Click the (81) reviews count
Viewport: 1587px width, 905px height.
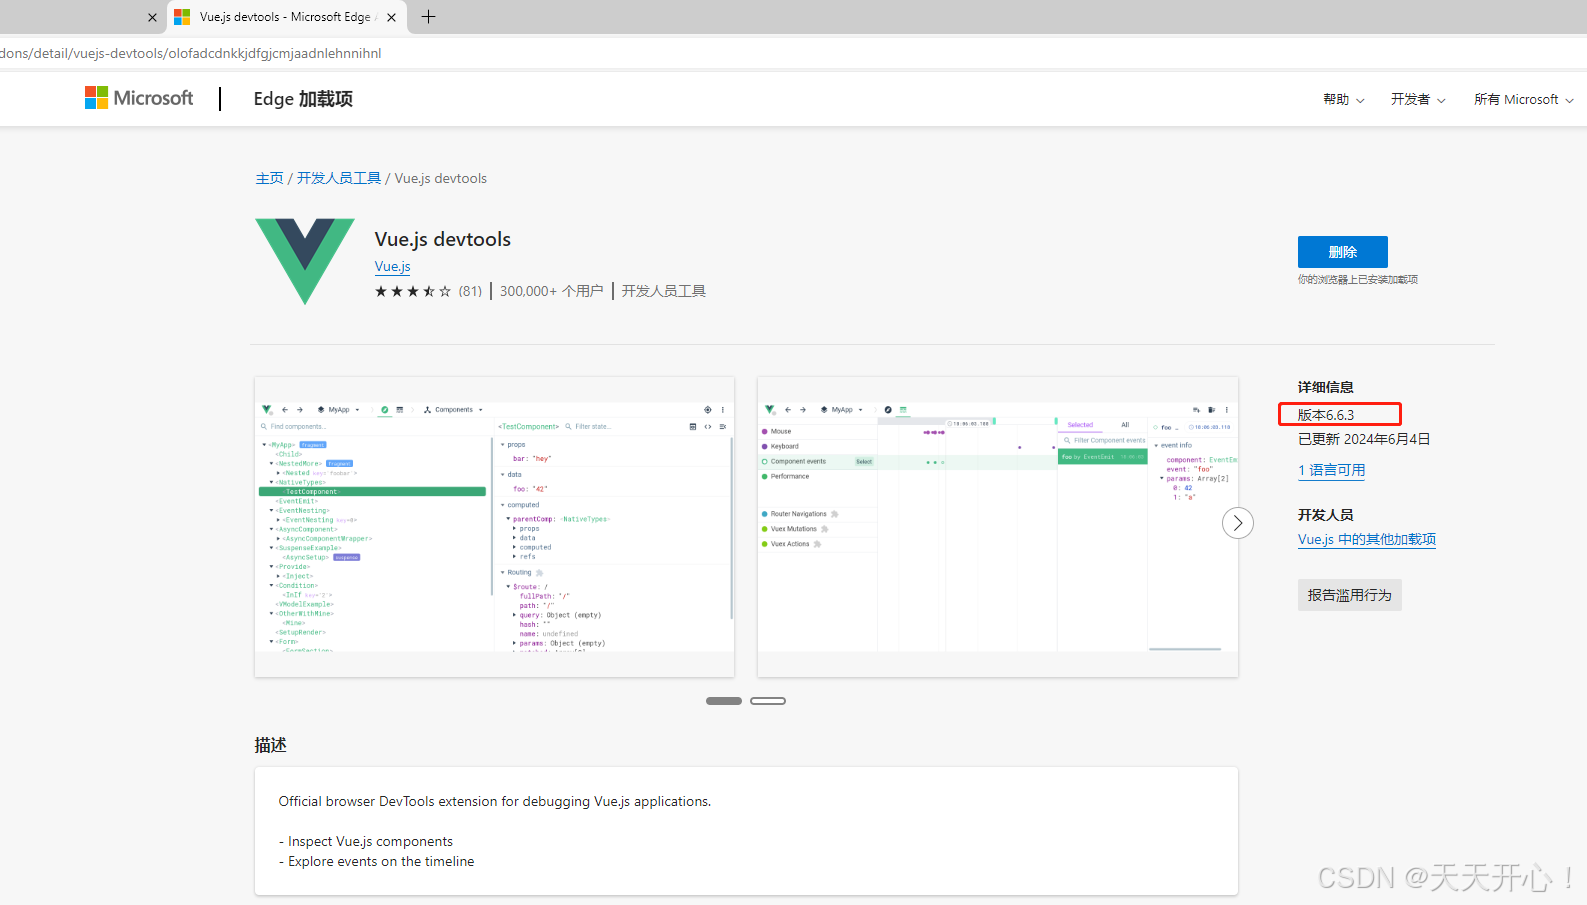(470, 291)
